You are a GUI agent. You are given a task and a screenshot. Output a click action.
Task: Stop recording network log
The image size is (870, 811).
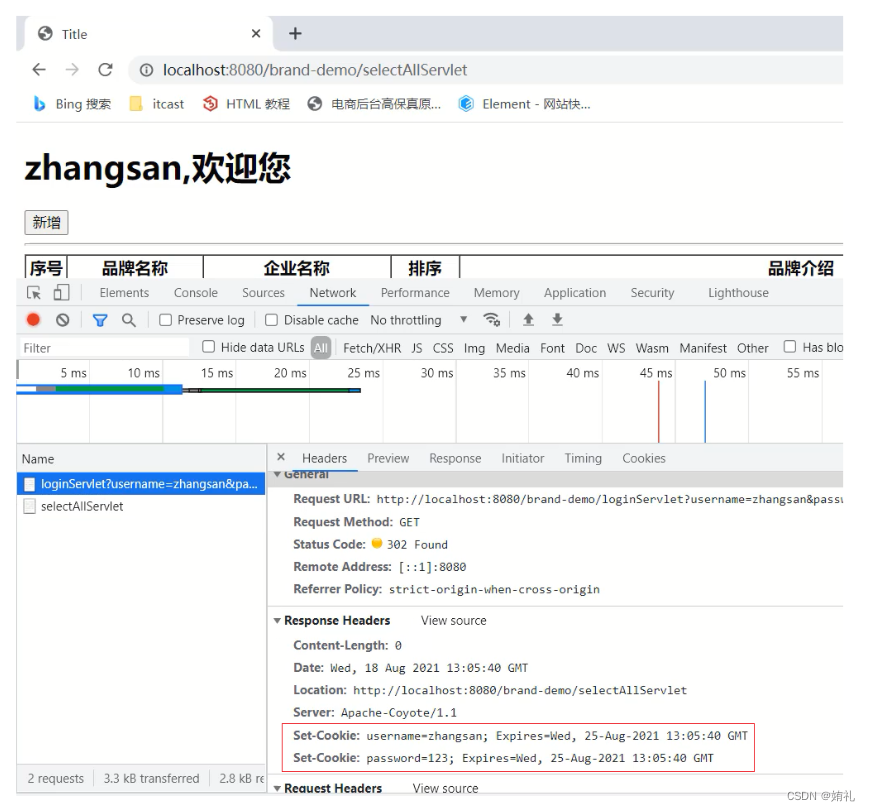(33, 320)
